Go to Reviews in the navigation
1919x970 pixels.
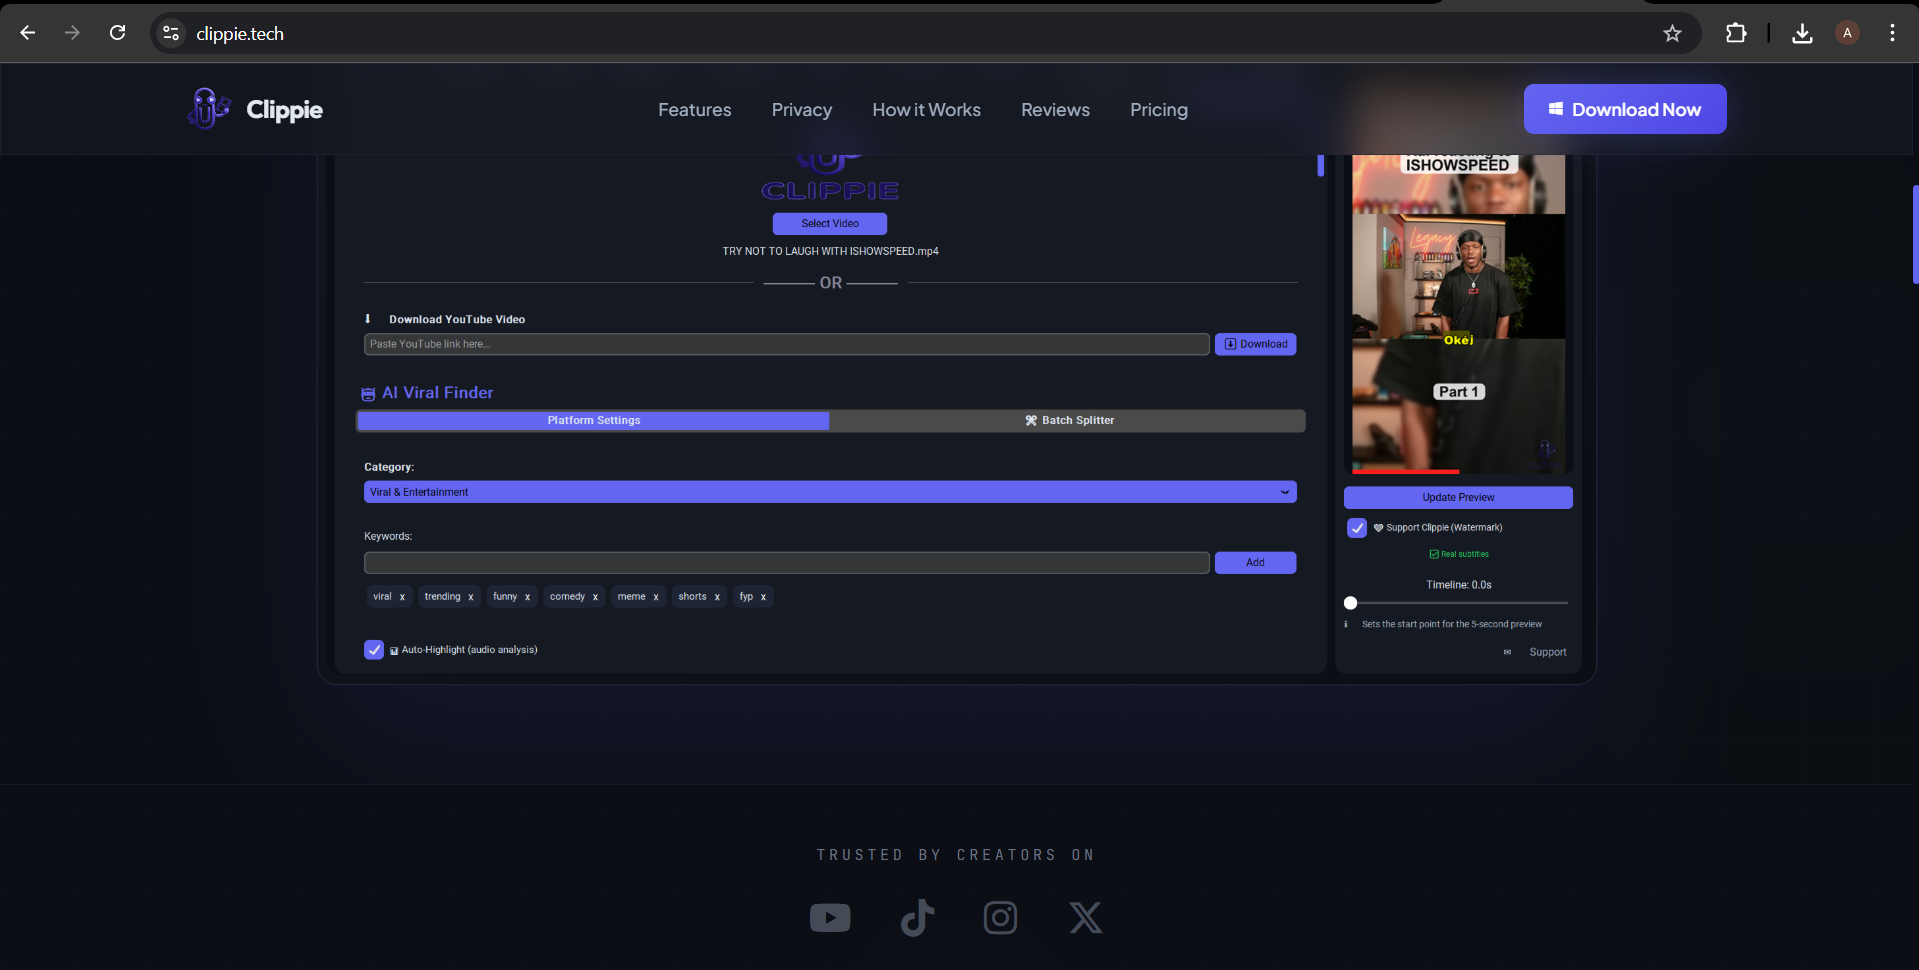click(x=1055, y=110)
